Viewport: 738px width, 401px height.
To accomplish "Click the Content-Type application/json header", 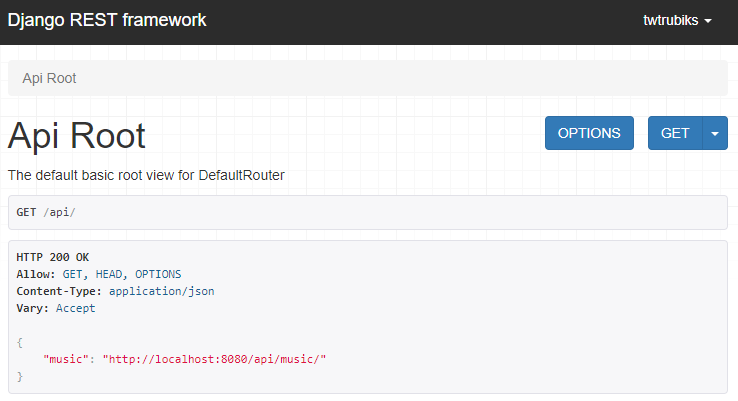I will (x=115, y=291).
